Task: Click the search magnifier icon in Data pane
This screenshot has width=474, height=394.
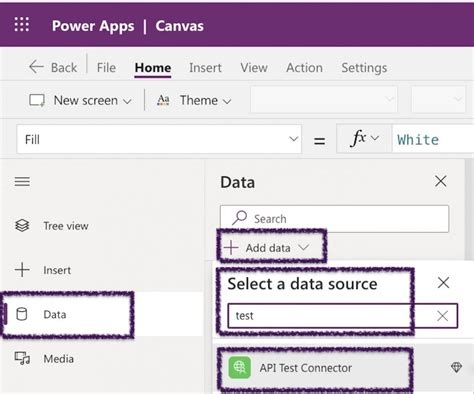Action: 239,218
